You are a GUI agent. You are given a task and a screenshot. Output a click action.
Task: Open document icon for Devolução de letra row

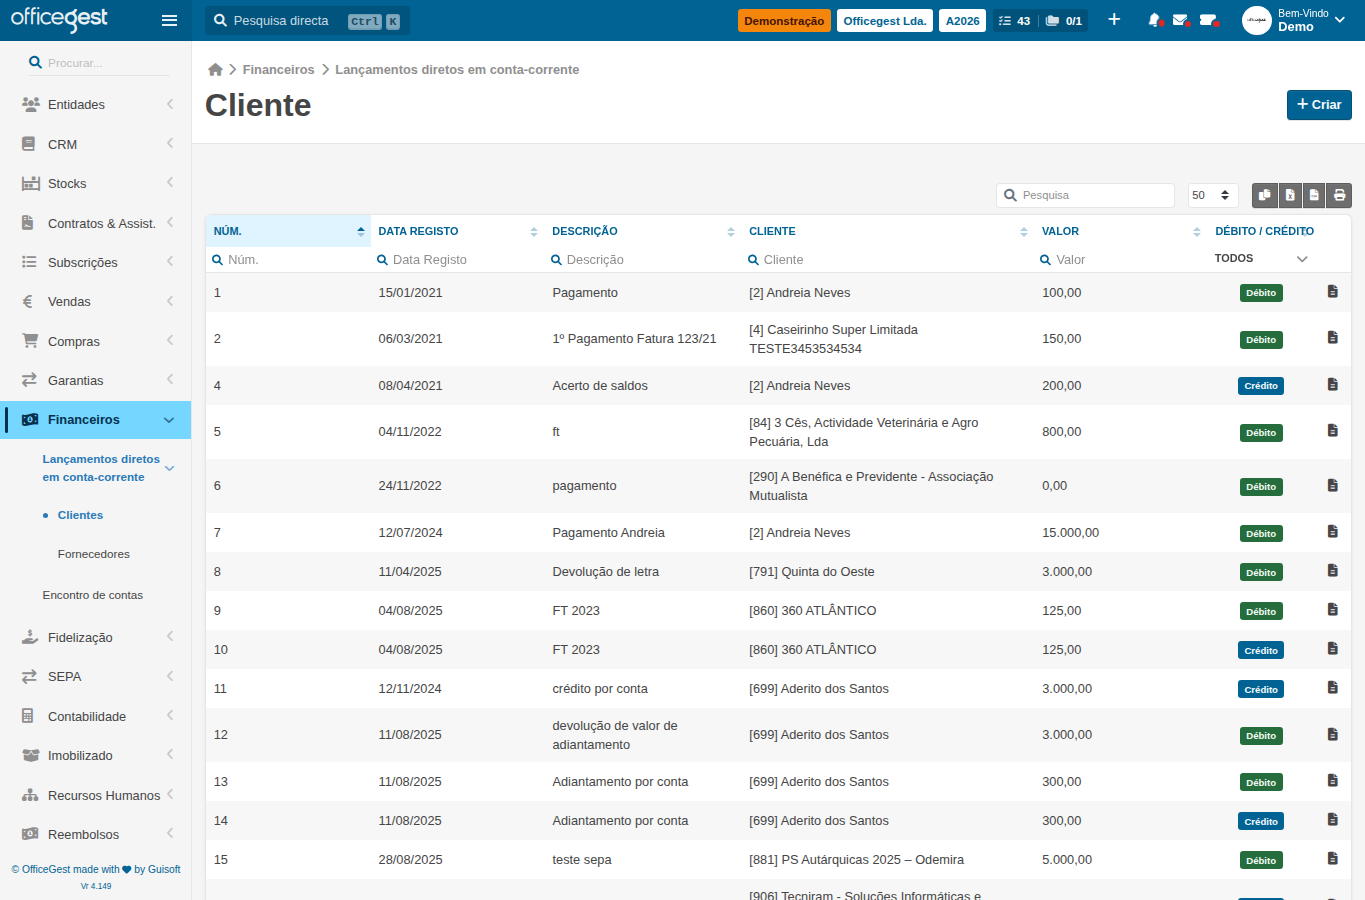pyautogui.click(x=1332, y=570)
